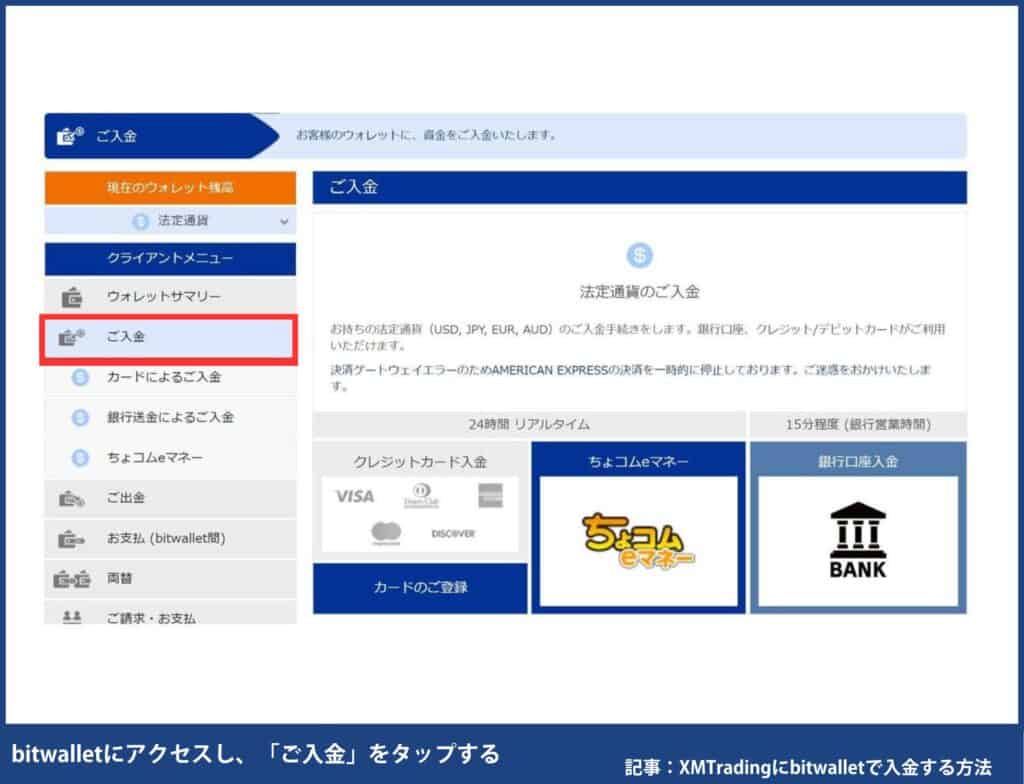
Task: Select ご入金 in the client menu
Action: pyautogui.click(x=168, y=338)
